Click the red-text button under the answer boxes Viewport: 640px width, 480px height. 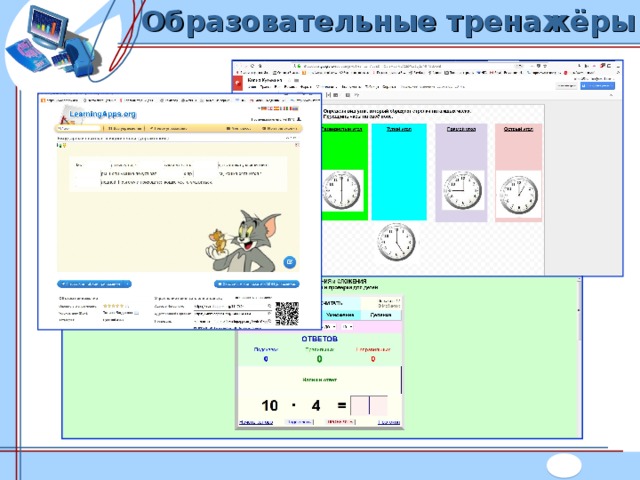(340, 422)
